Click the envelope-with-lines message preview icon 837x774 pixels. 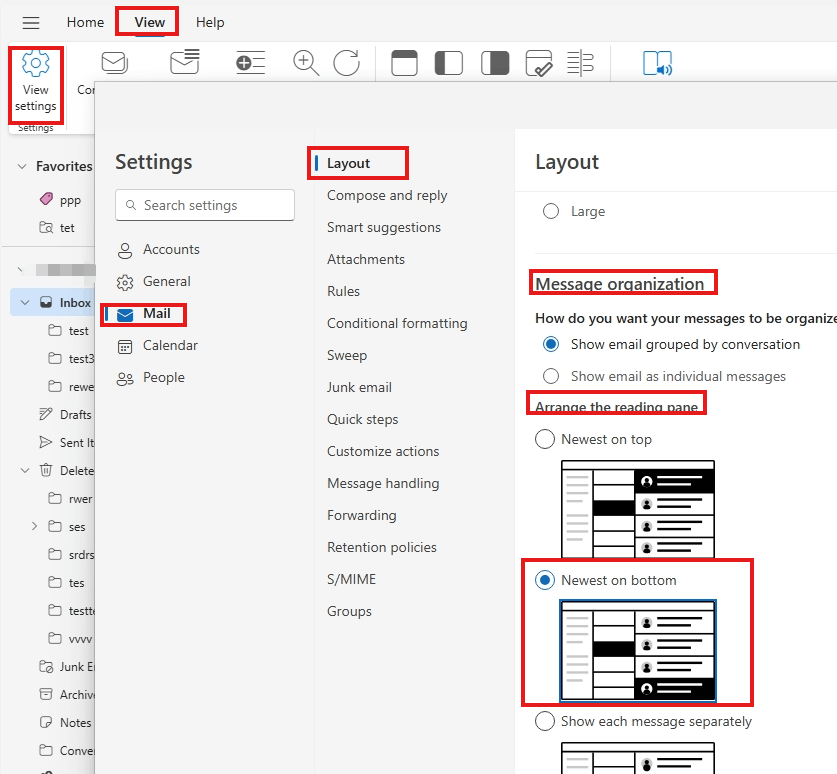[185, 62]
